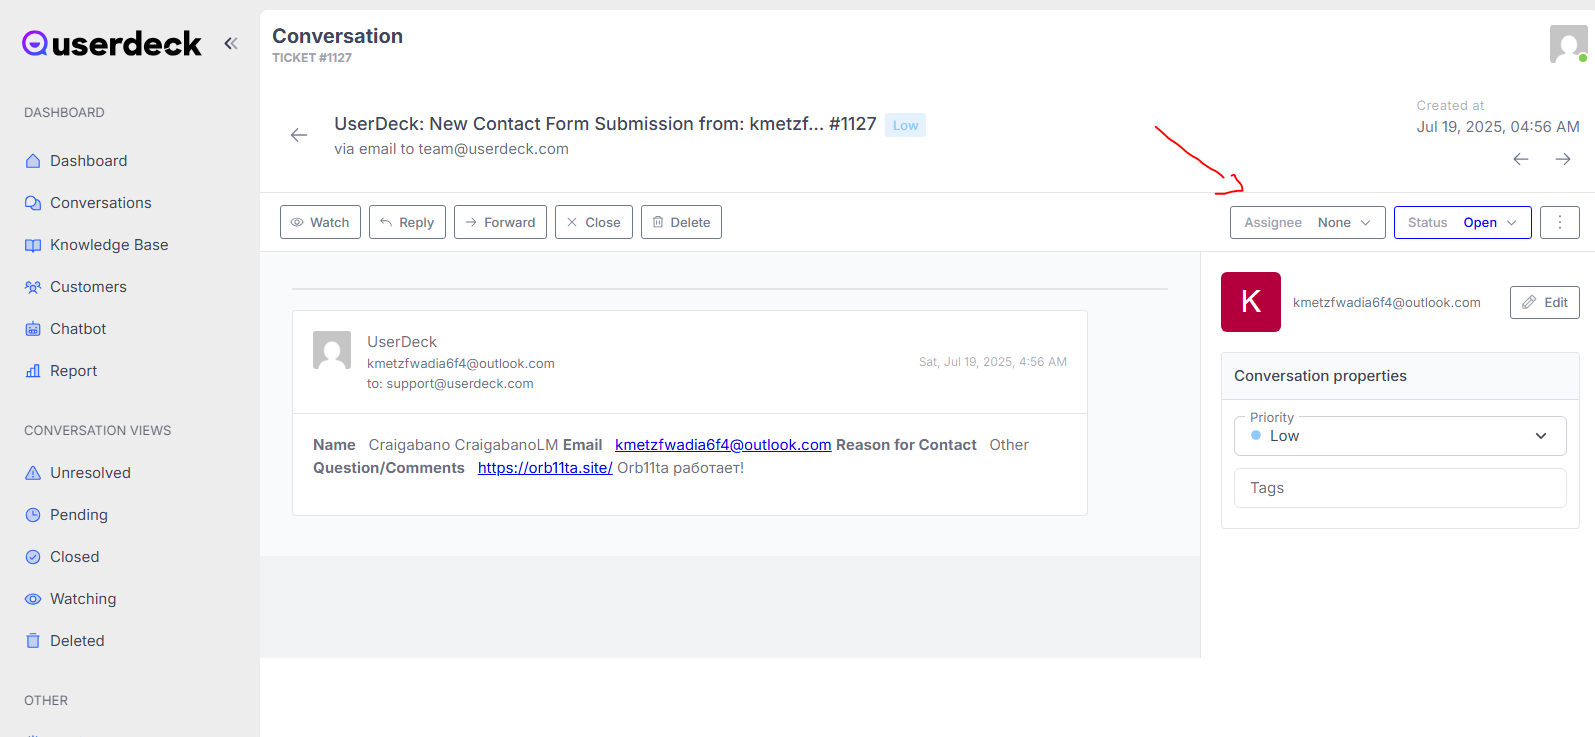Collapse the sidebar with double-chevron icon
The image size is (1595, 737).
pyautogui.click(x=231, y=43)
